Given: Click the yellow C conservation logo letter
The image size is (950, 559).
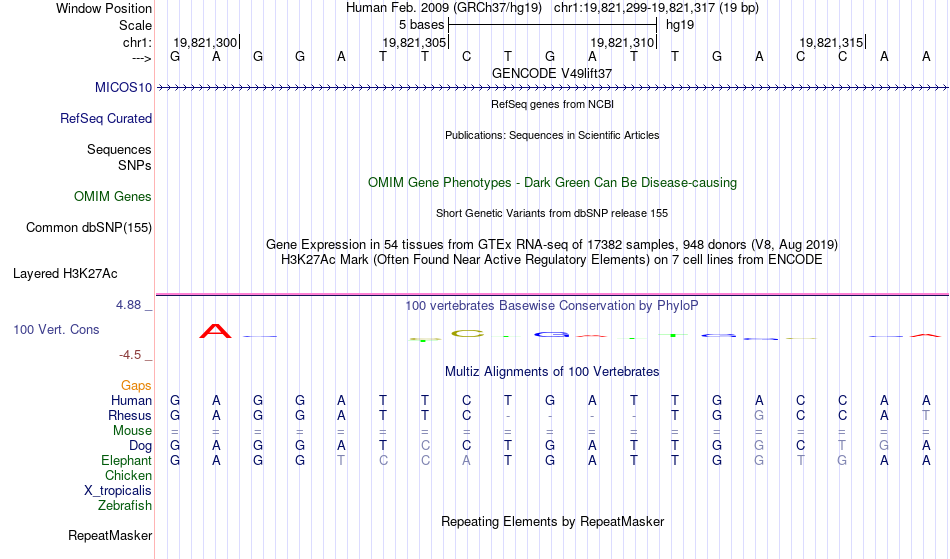Looking at the screenshot, I should point(467,333).
